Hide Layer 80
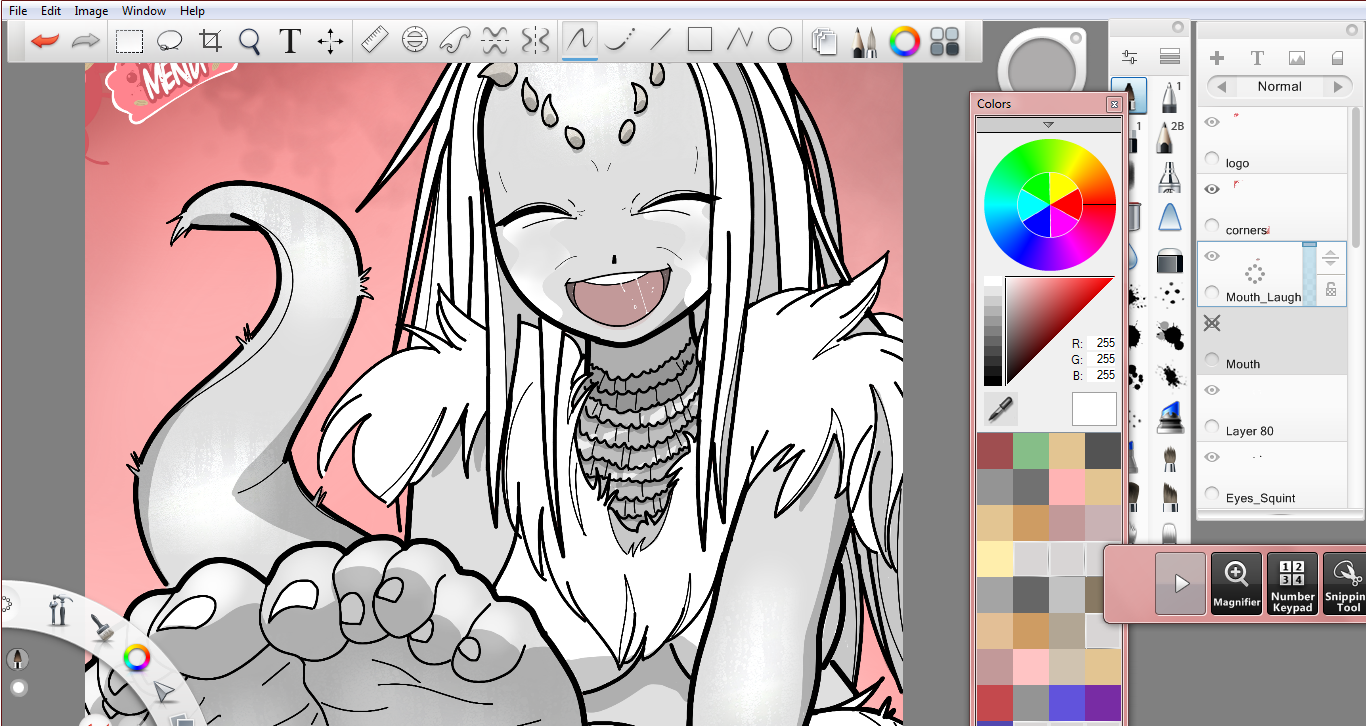The height and width of the screenshot is (726, 1366). (1212, 390)
